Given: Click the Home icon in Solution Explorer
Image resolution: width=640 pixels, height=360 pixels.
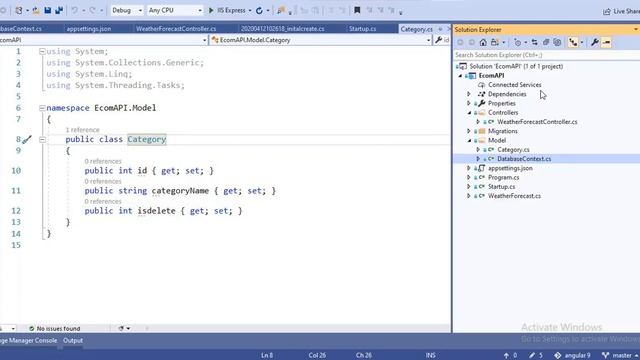Looking at the screenshot, I should (483, 42).
